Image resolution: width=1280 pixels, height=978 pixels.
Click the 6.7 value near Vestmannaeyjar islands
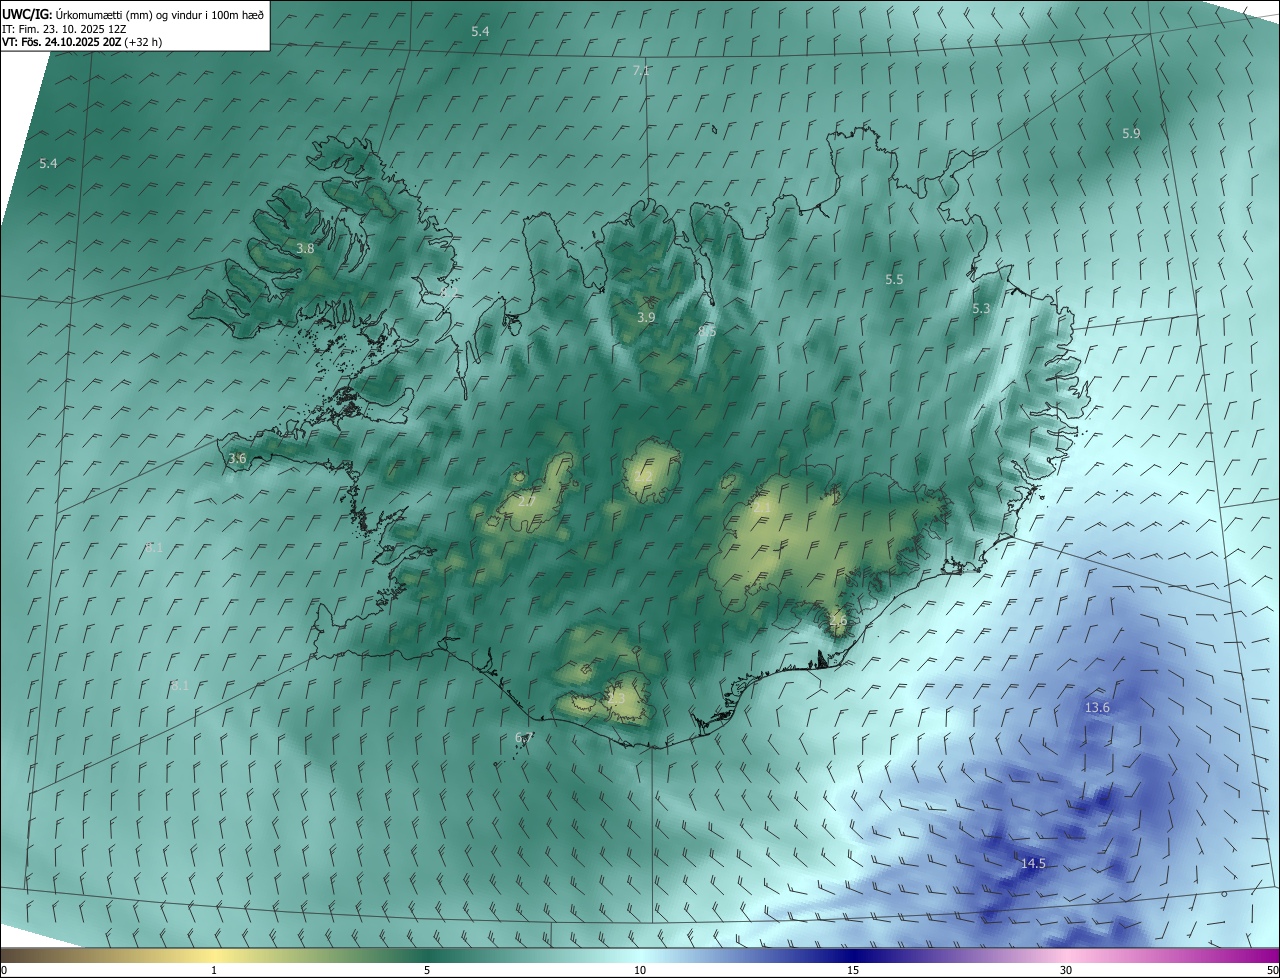tap(524, 737)
